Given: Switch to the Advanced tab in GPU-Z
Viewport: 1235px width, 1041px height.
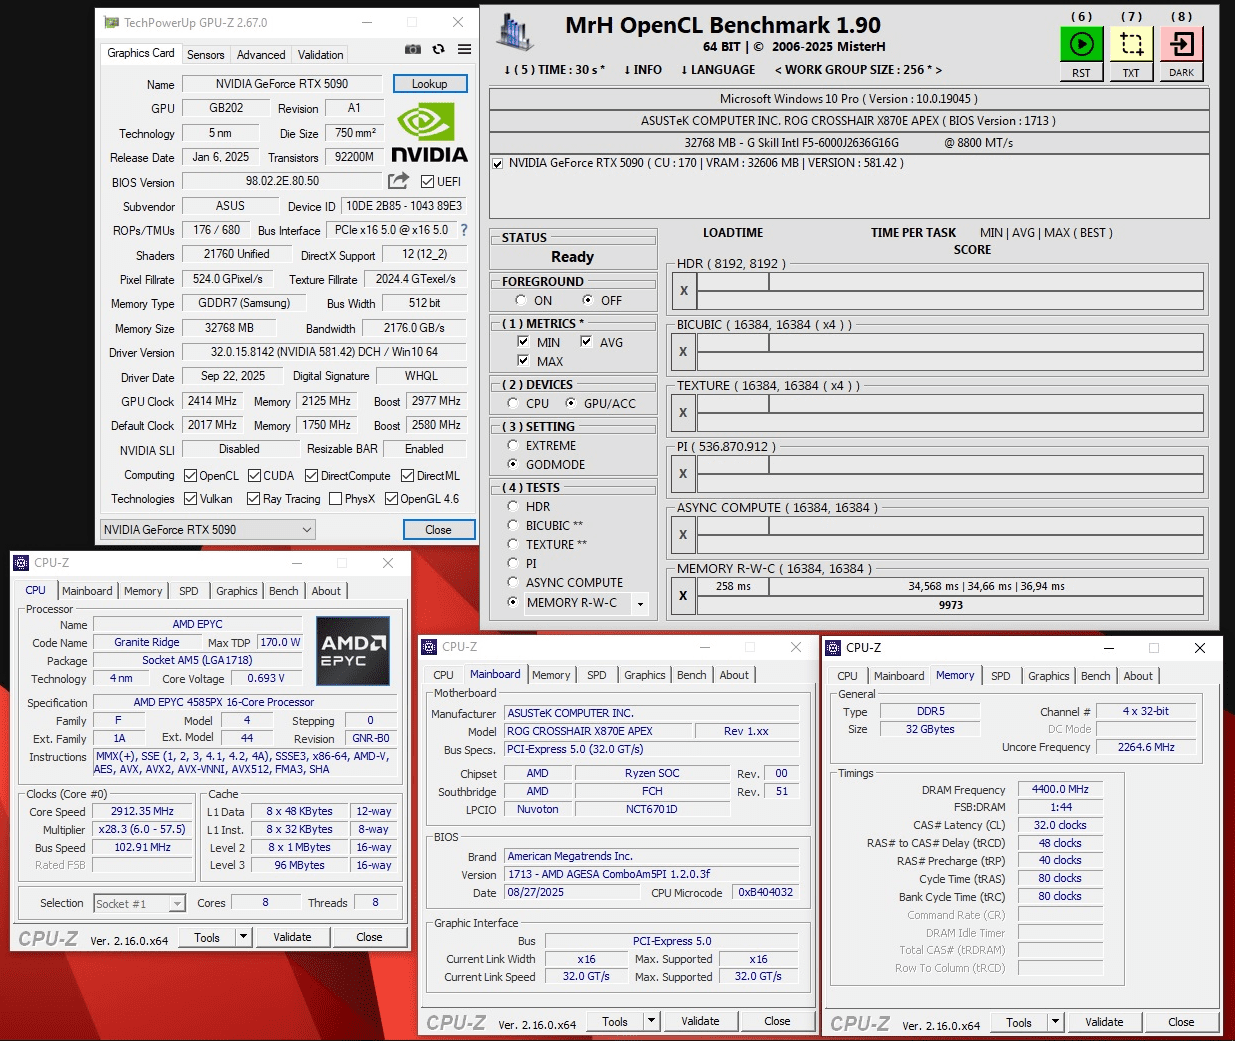Looking at the screenshot, I should click(261, 55).
